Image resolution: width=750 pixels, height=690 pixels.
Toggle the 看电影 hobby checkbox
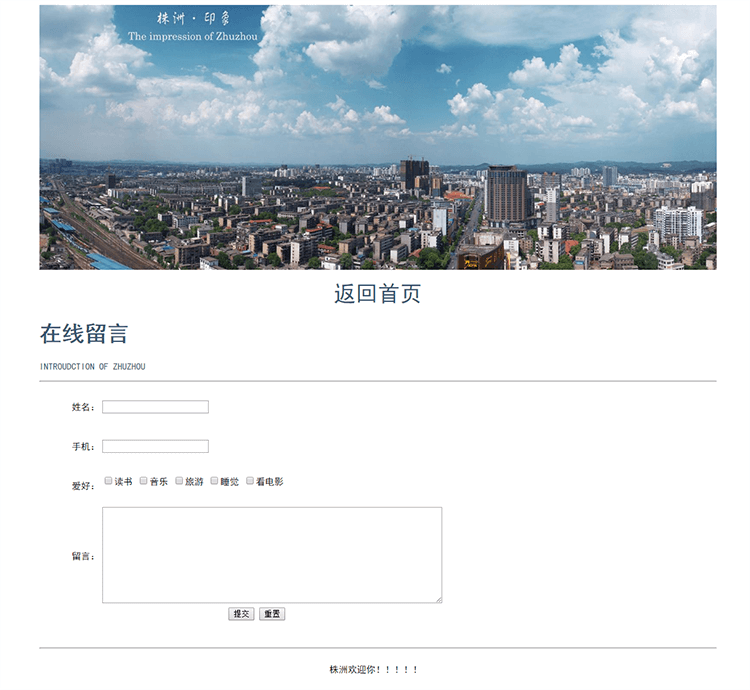coord(250,481)
